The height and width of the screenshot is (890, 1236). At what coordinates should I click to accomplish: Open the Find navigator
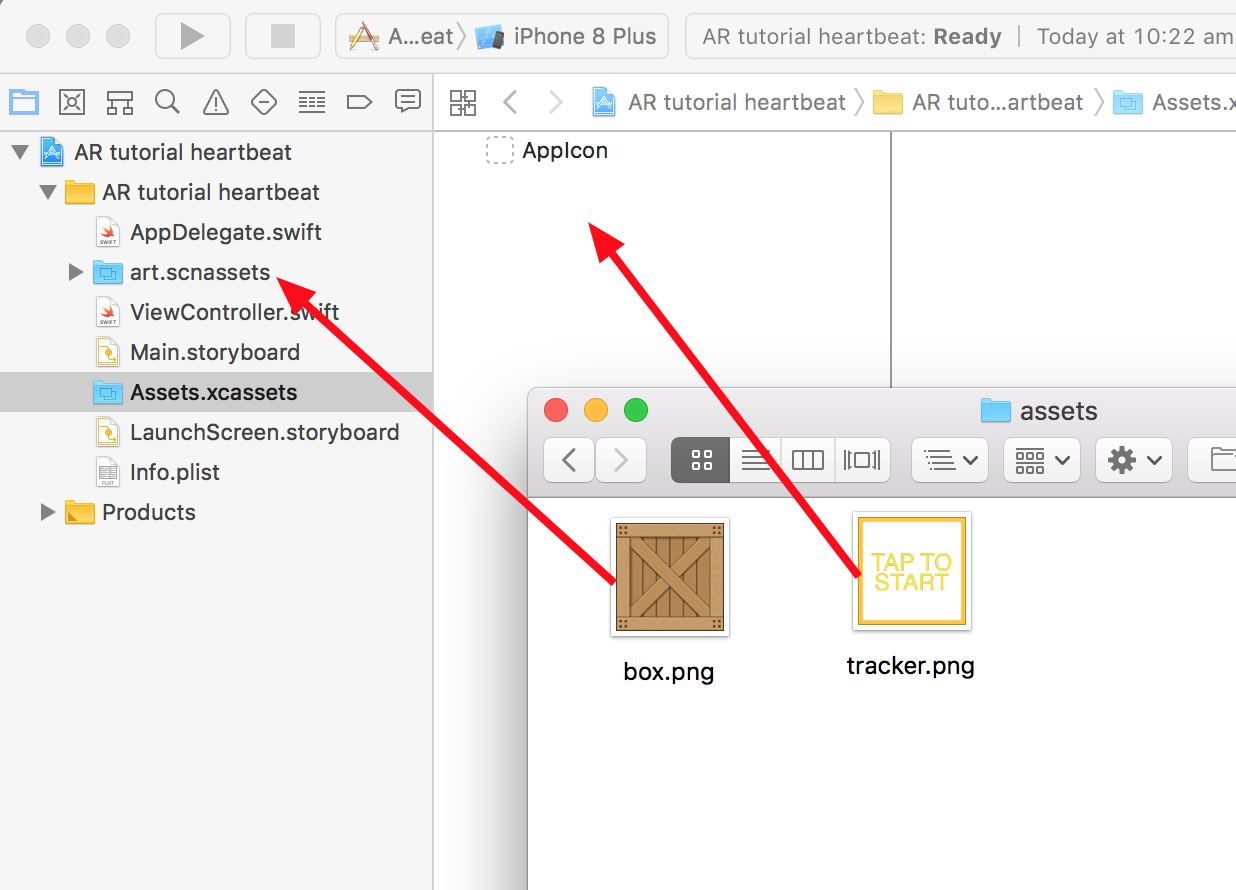(x=167, y=101)
